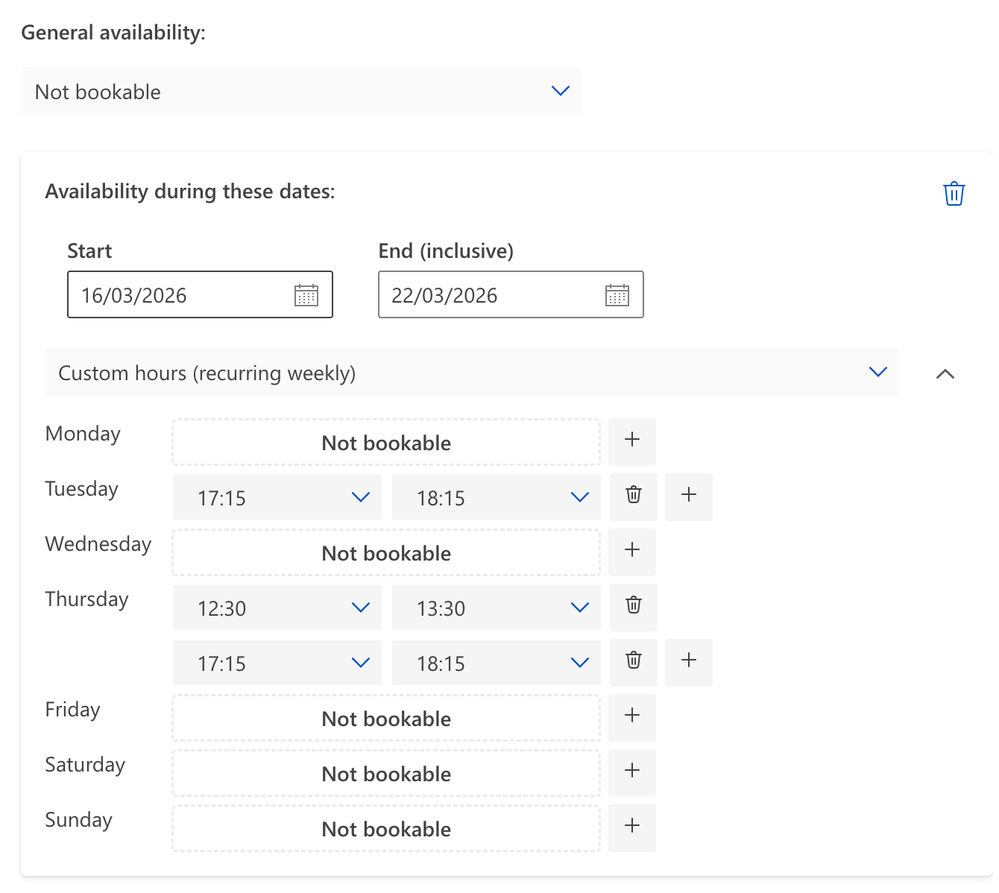The height and width of the screenshot is (893, 999).
Task: Delete the availability date range block
Action: point(953,193)
